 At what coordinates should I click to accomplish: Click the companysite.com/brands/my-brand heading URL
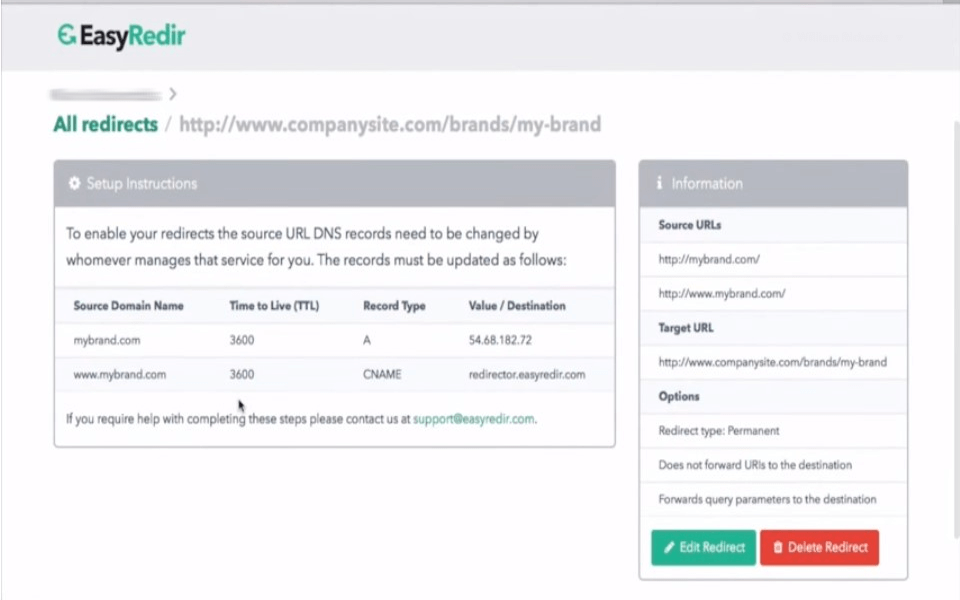(390, 124)
